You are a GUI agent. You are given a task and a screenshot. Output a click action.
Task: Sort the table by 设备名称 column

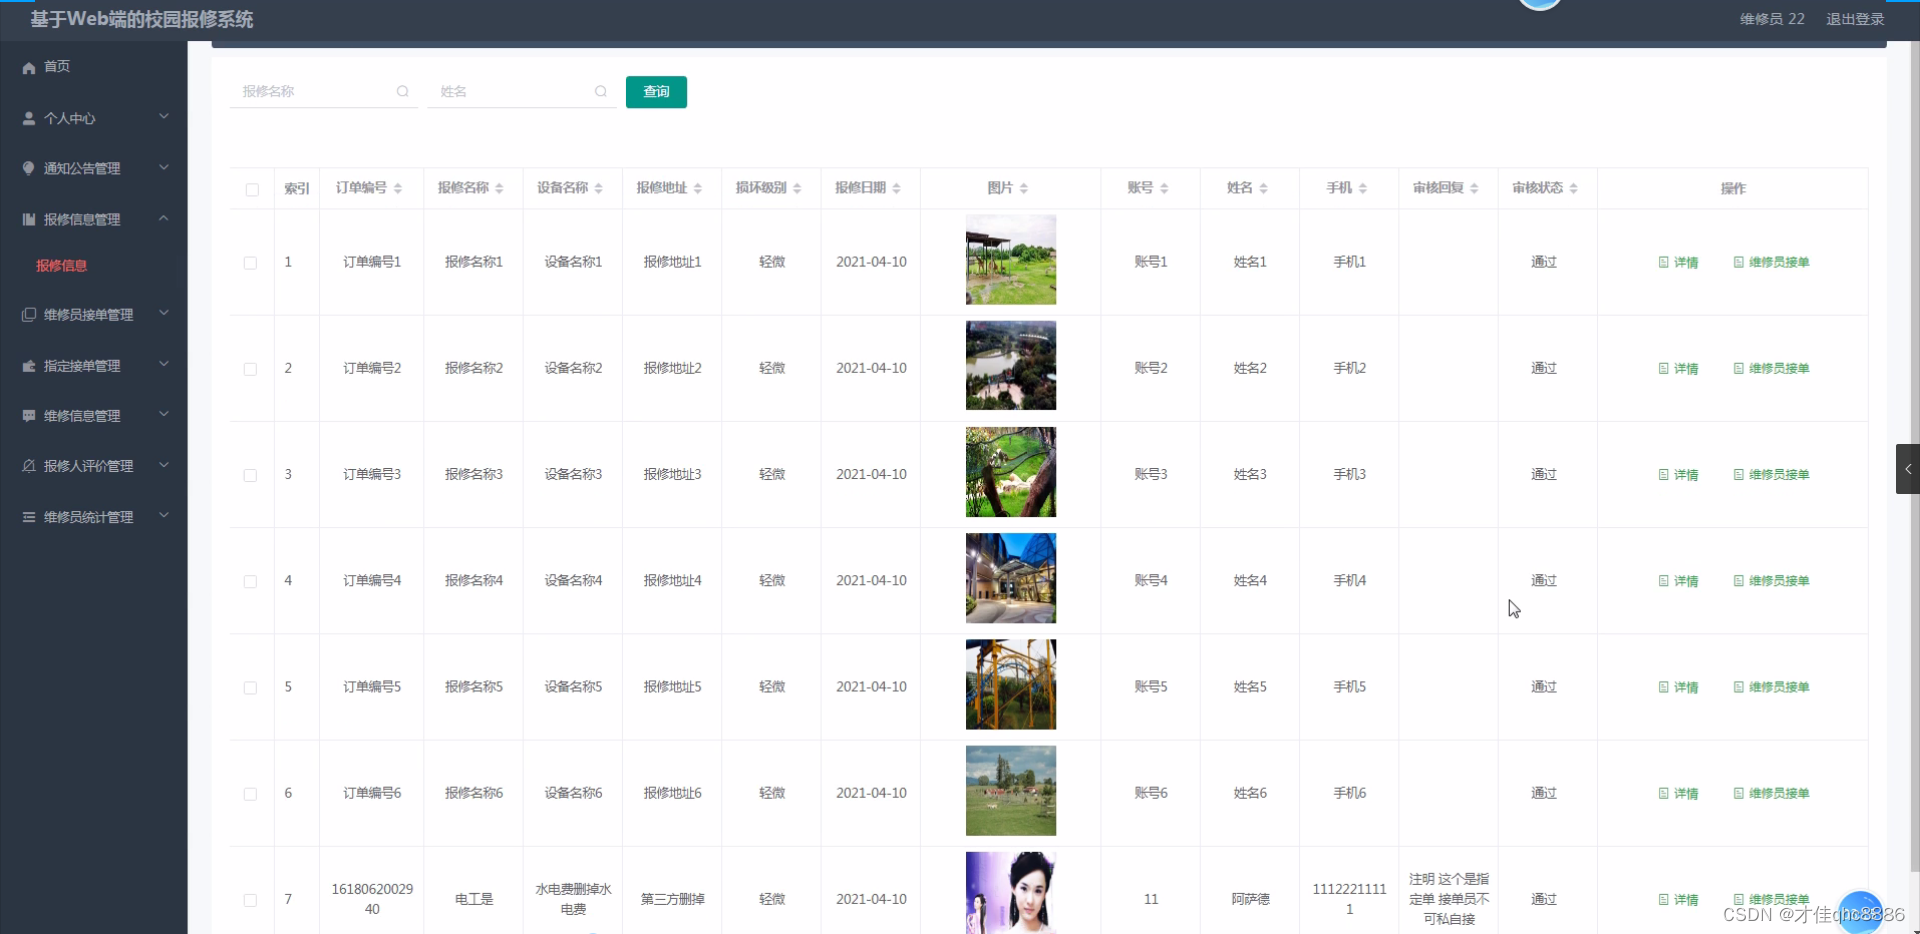click(x=599, y=188)
